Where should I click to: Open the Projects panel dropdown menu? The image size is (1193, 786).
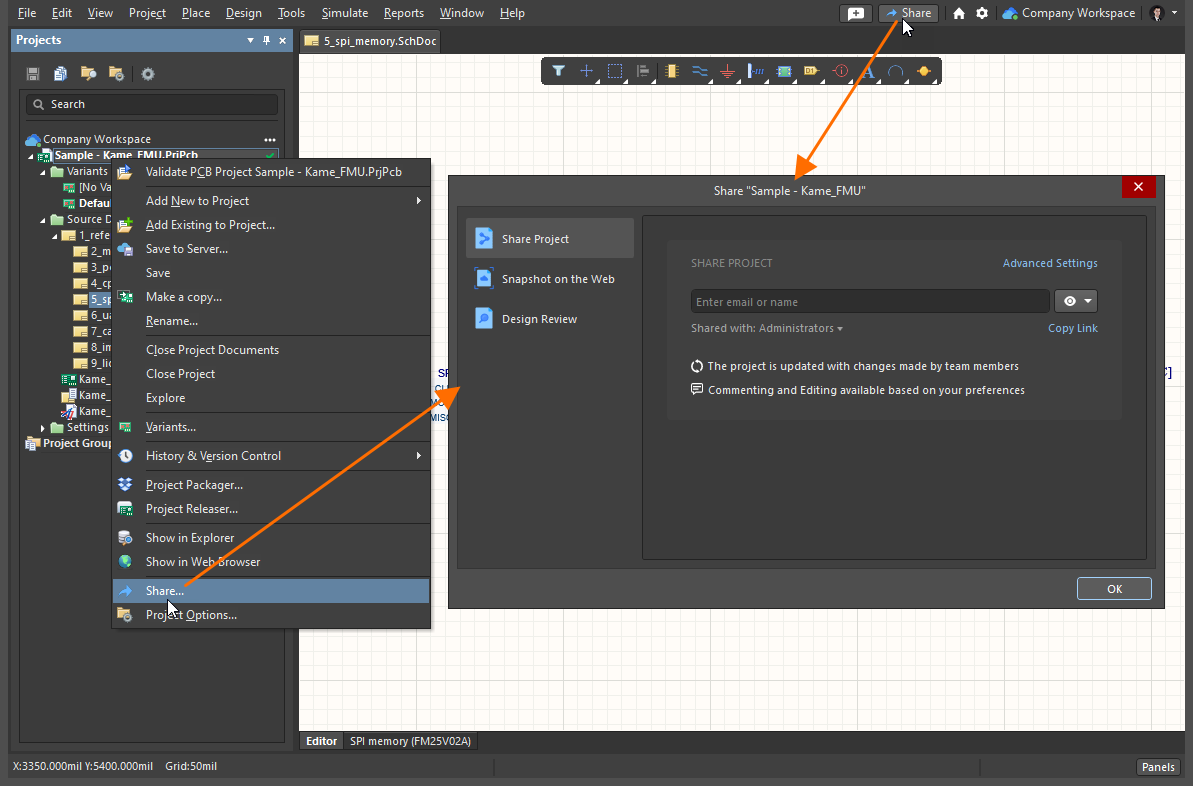pyautogui.click(x=250, y=40)
